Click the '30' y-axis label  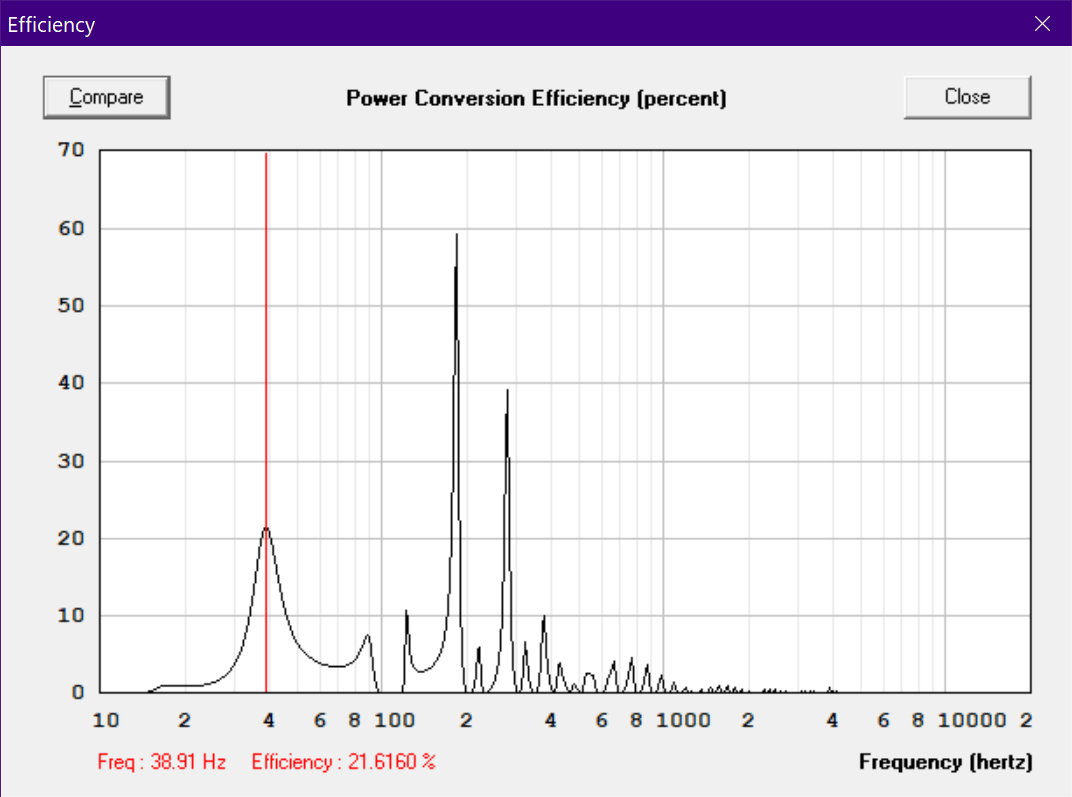pos(71,461)
